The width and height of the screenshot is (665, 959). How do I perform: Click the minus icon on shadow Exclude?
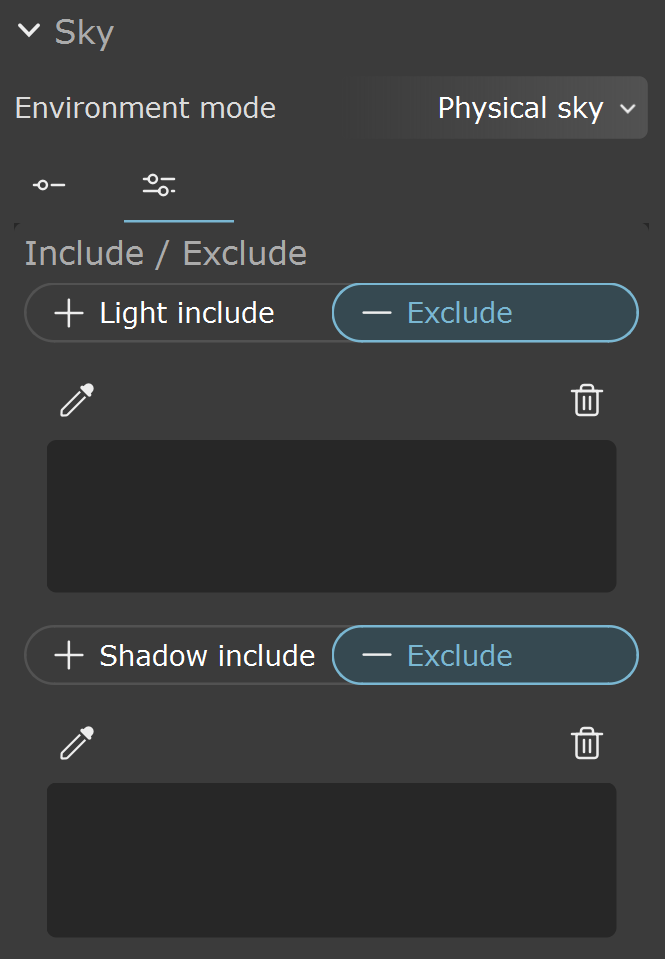[376, 655]
